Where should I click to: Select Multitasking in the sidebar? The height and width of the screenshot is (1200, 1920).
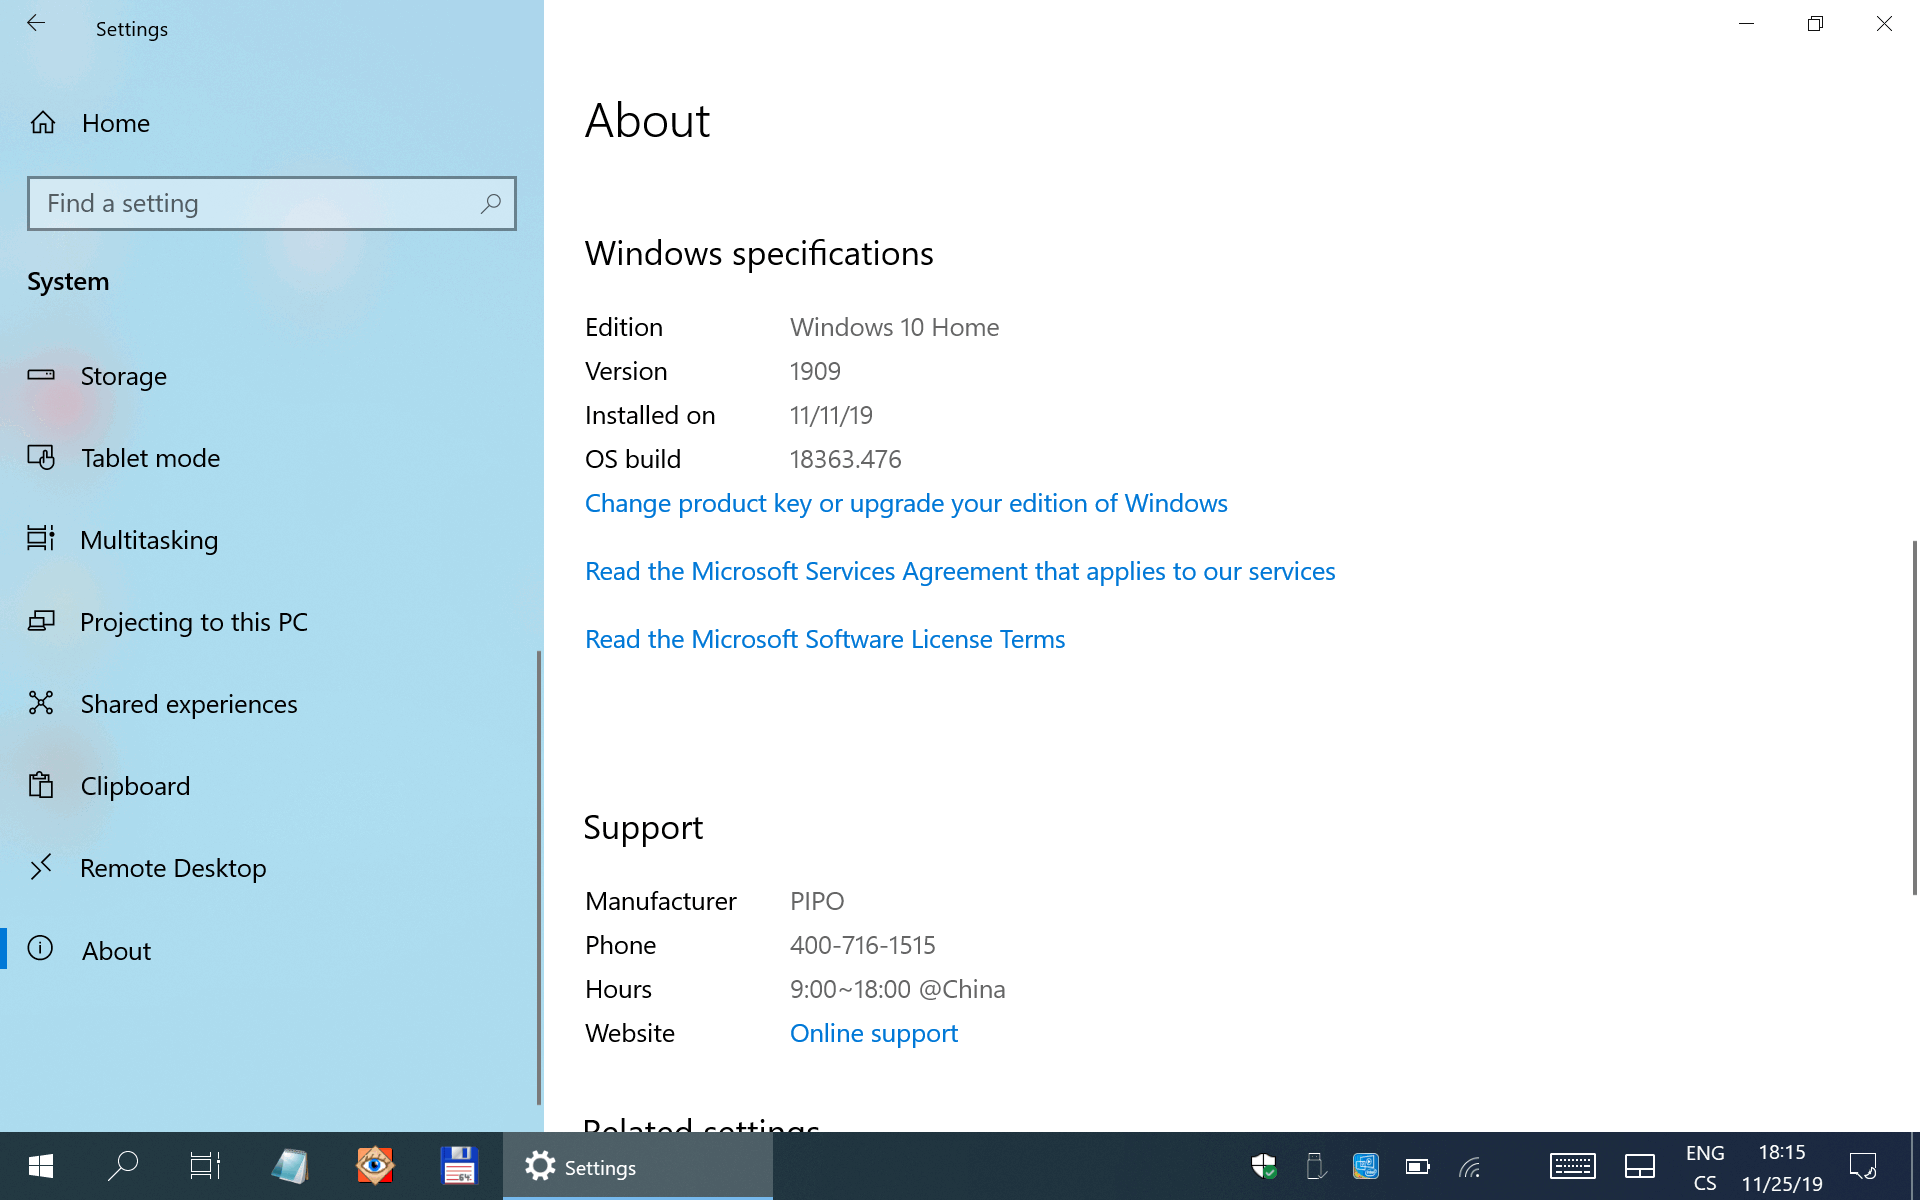(x=148, y=540)
